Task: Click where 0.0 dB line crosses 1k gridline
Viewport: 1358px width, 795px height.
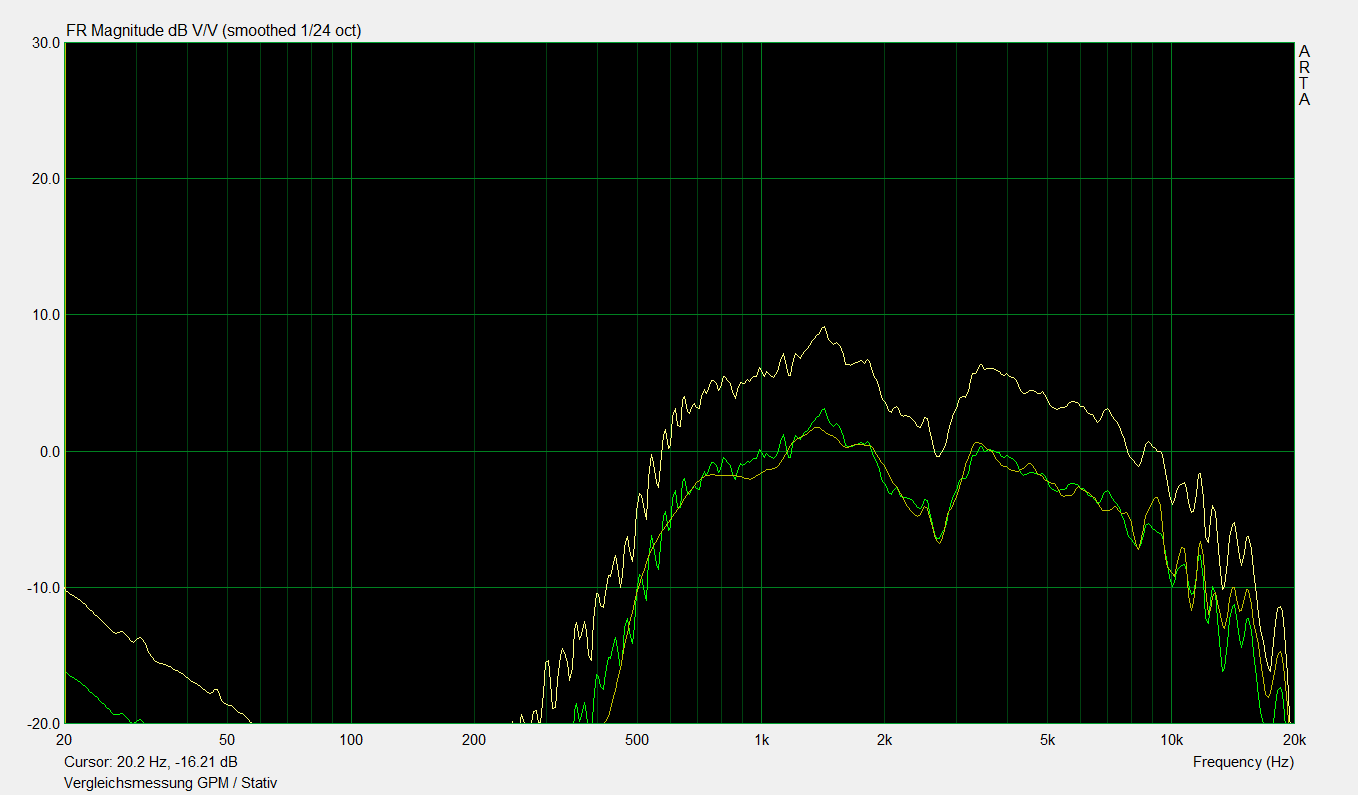Action: [761, 451]
